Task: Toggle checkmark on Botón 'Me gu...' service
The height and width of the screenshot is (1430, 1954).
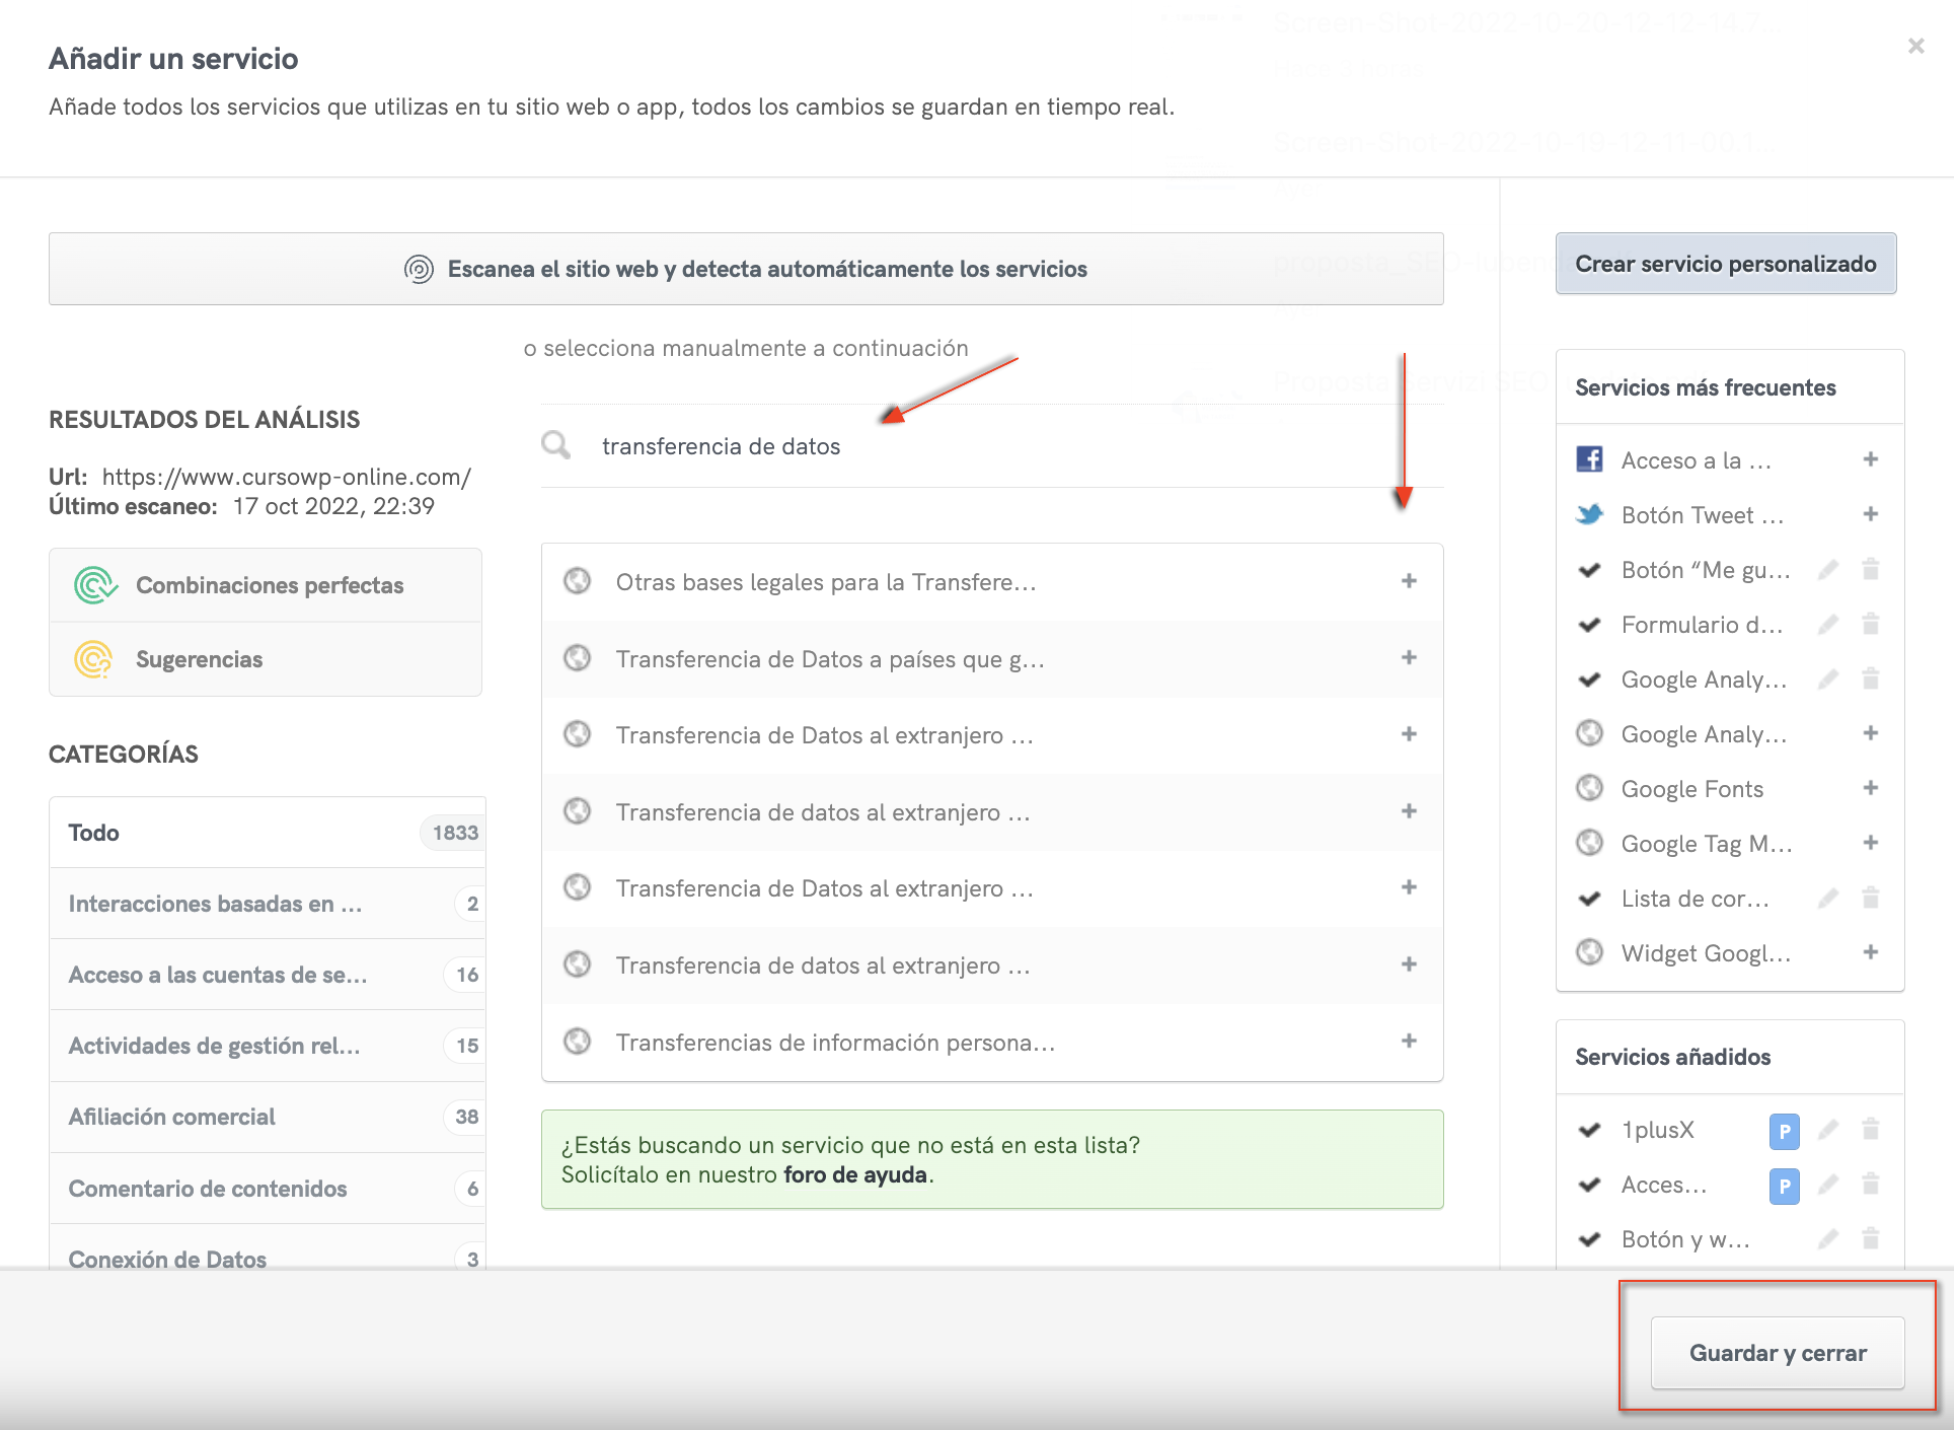Action: point(1589,570)
